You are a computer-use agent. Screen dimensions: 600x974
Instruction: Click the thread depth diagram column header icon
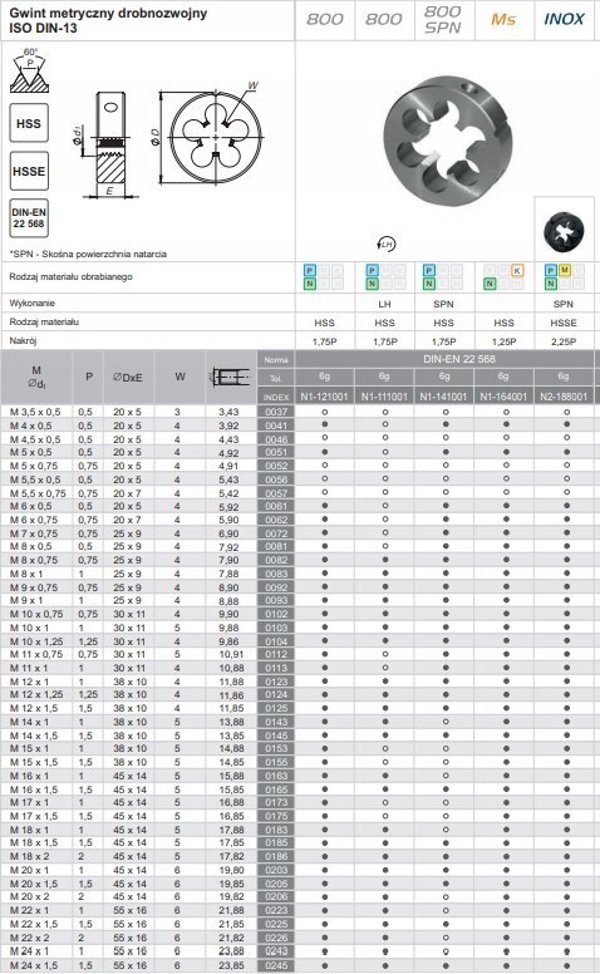[230, 377]
